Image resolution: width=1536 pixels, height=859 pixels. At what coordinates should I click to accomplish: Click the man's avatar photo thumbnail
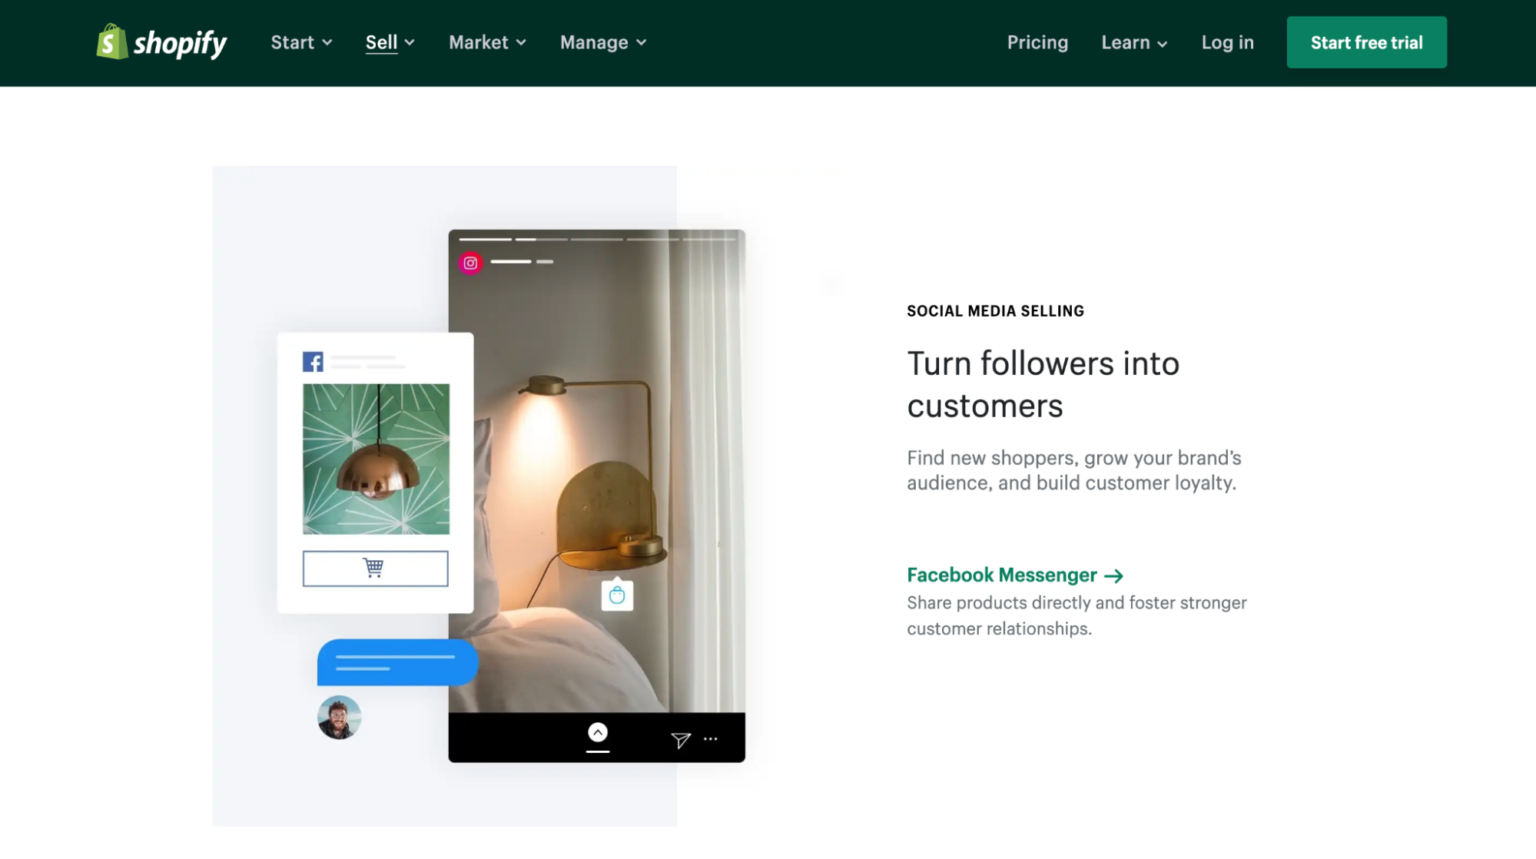coord(339,716)
